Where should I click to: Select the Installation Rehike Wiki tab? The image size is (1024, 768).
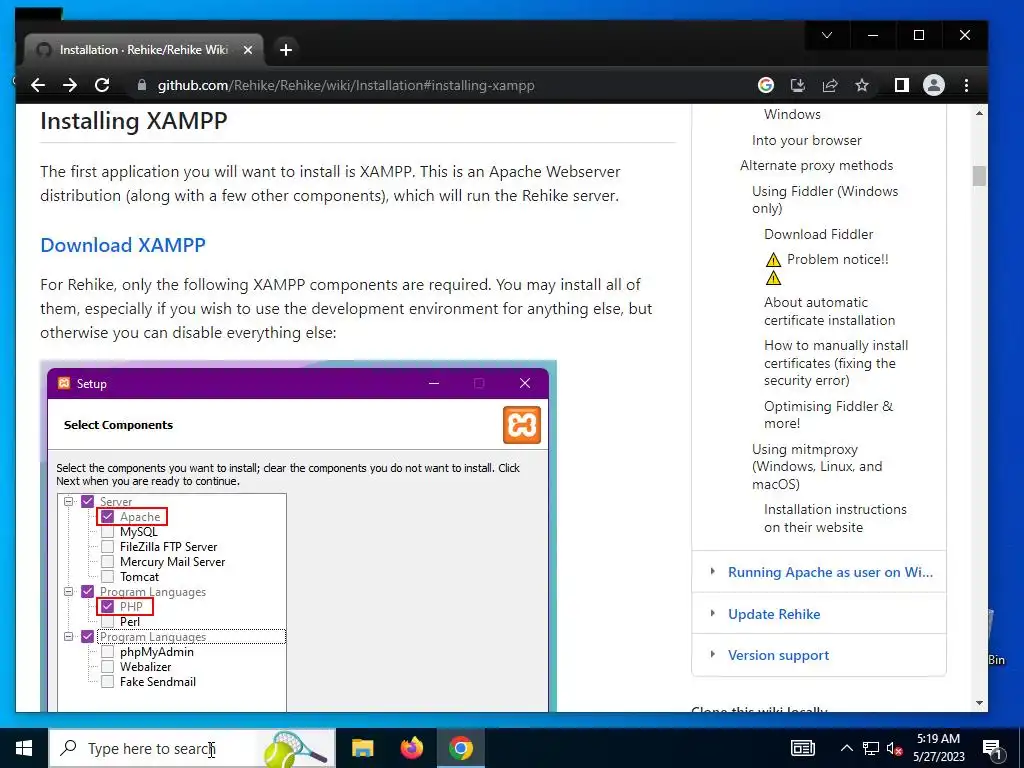coord(144,50)
